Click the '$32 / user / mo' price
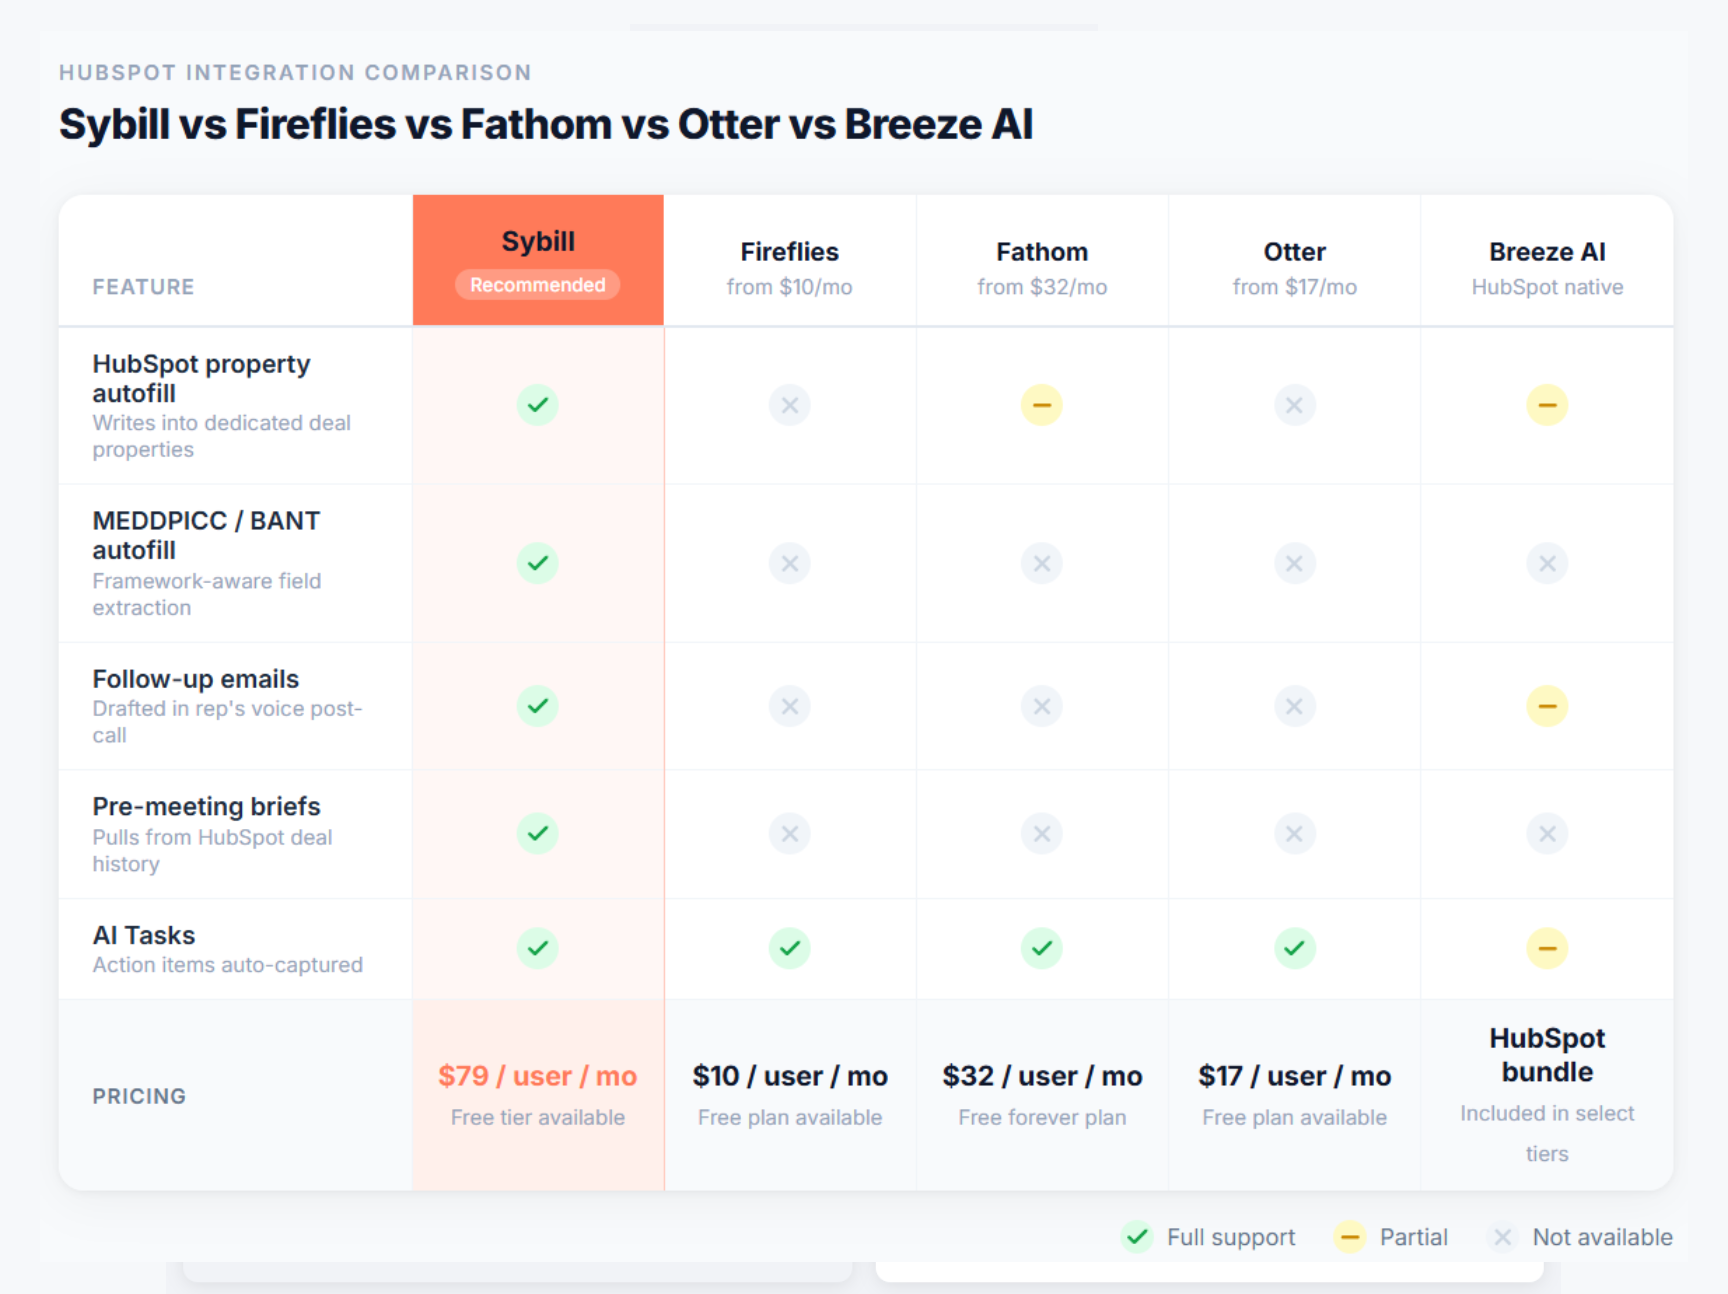The width and height of the screenshot is (1728, 1294). [1042, 1076]
